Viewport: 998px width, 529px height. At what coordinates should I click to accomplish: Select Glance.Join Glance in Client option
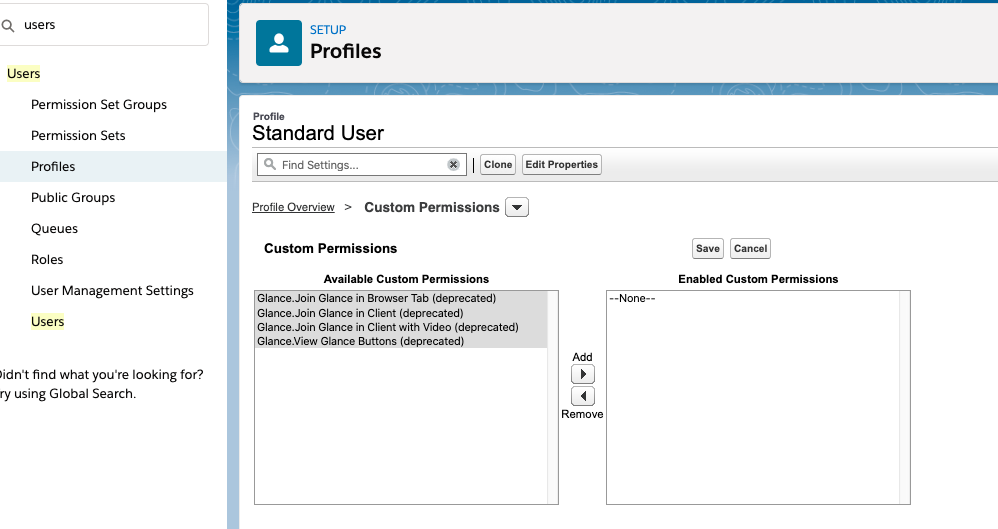pos(360,313)
